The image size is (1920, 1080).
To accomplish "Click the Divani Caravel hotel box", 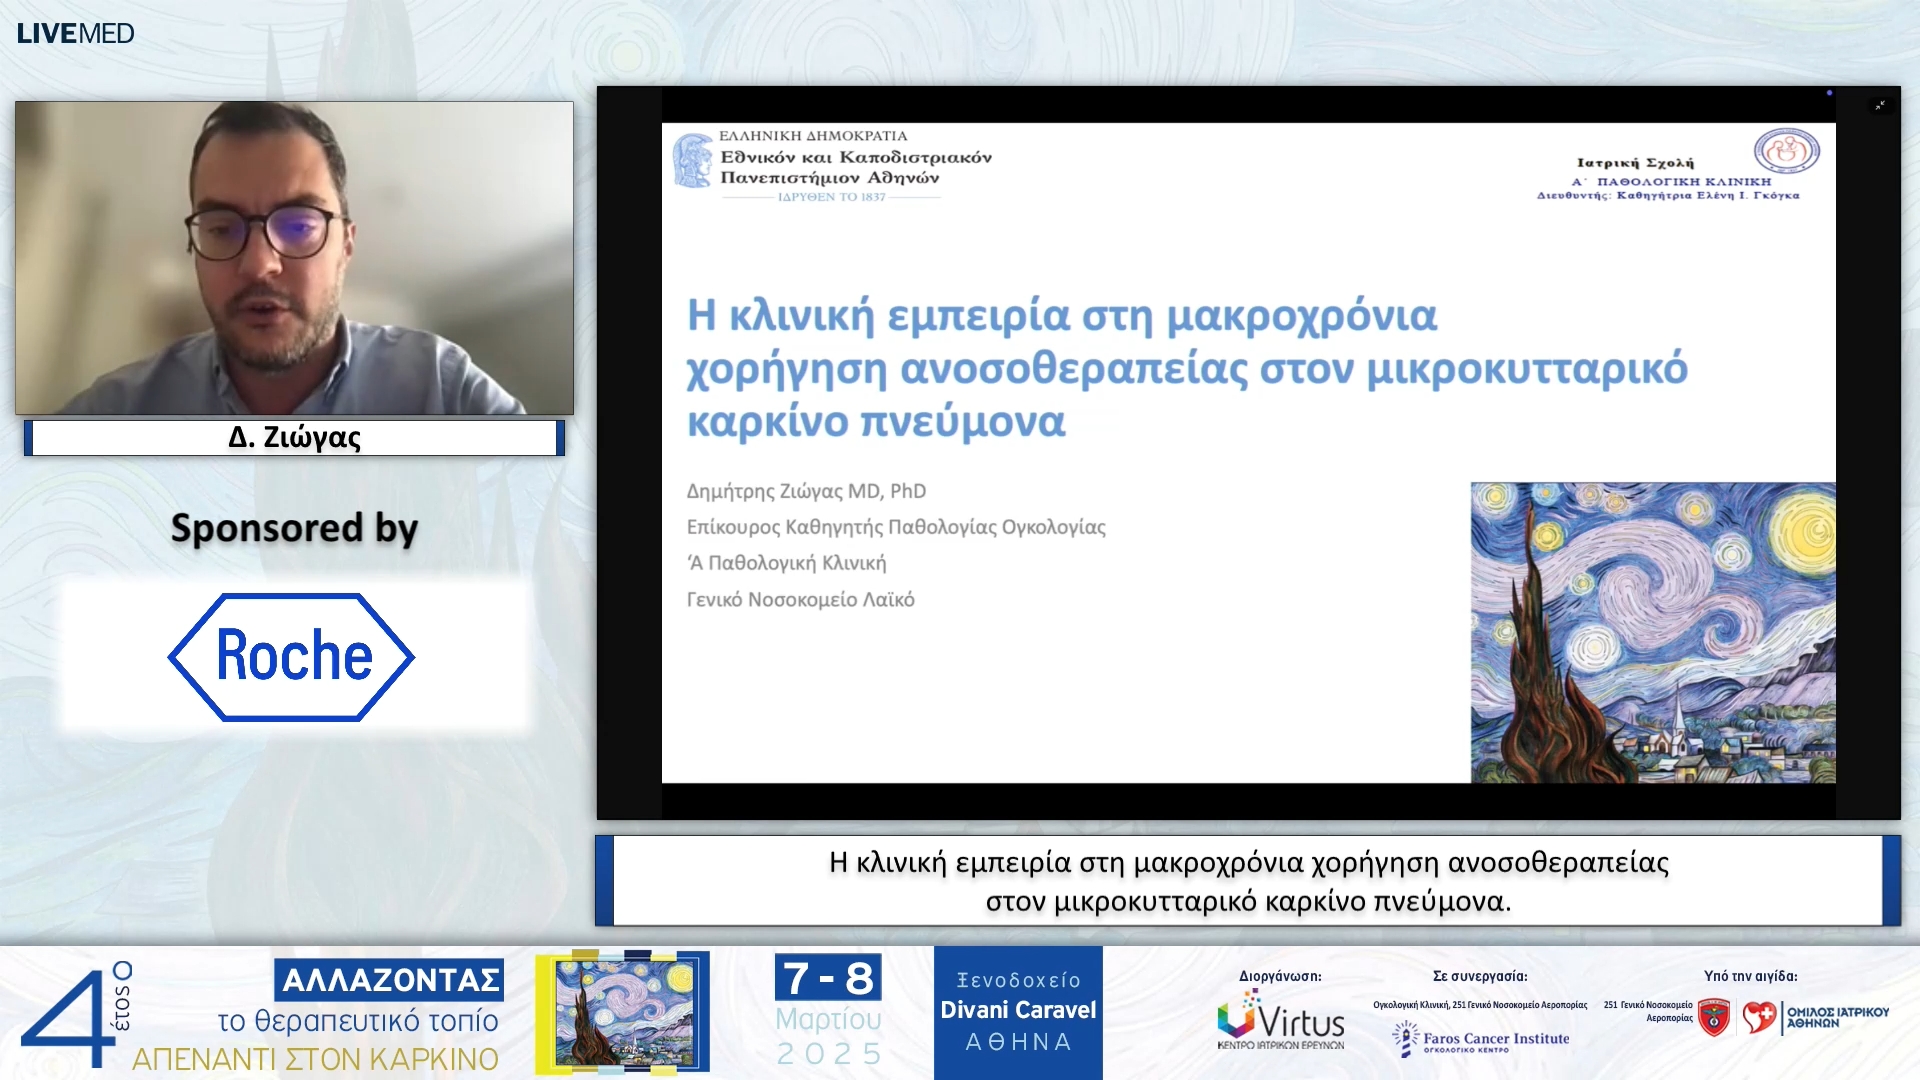I will pos(1017,1011).
